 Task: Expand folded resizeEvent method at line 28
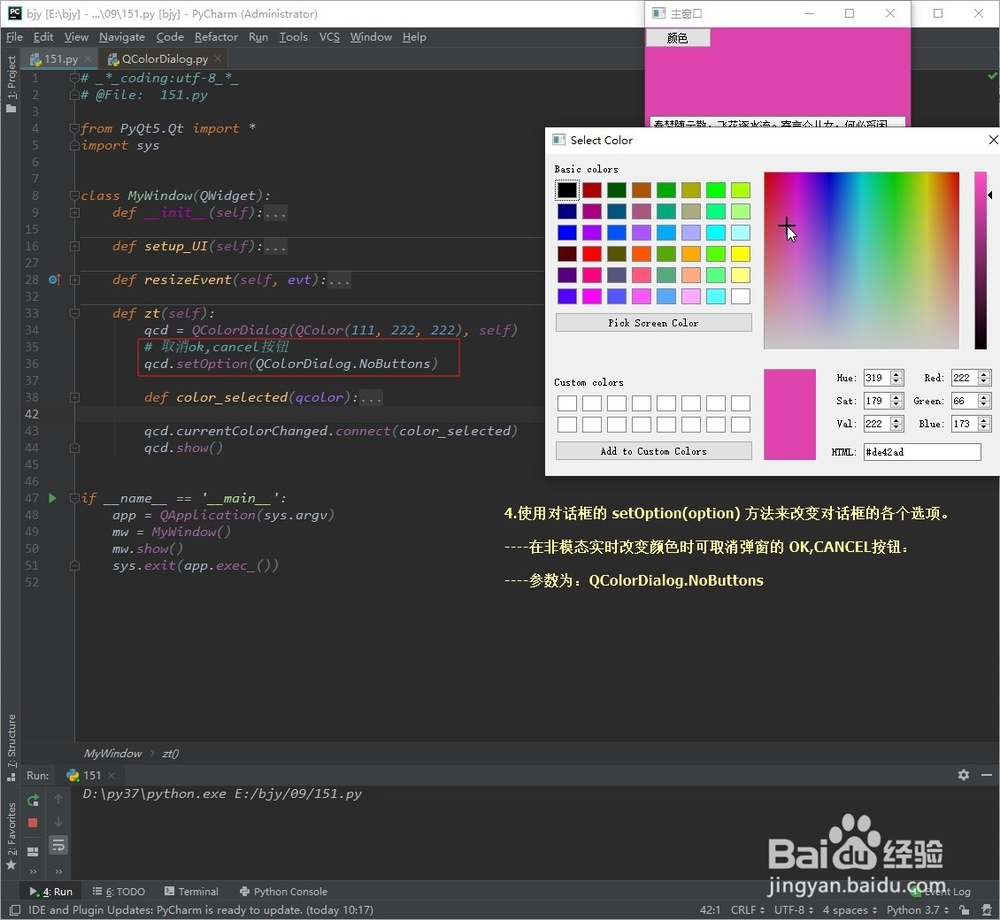point(75,279)
